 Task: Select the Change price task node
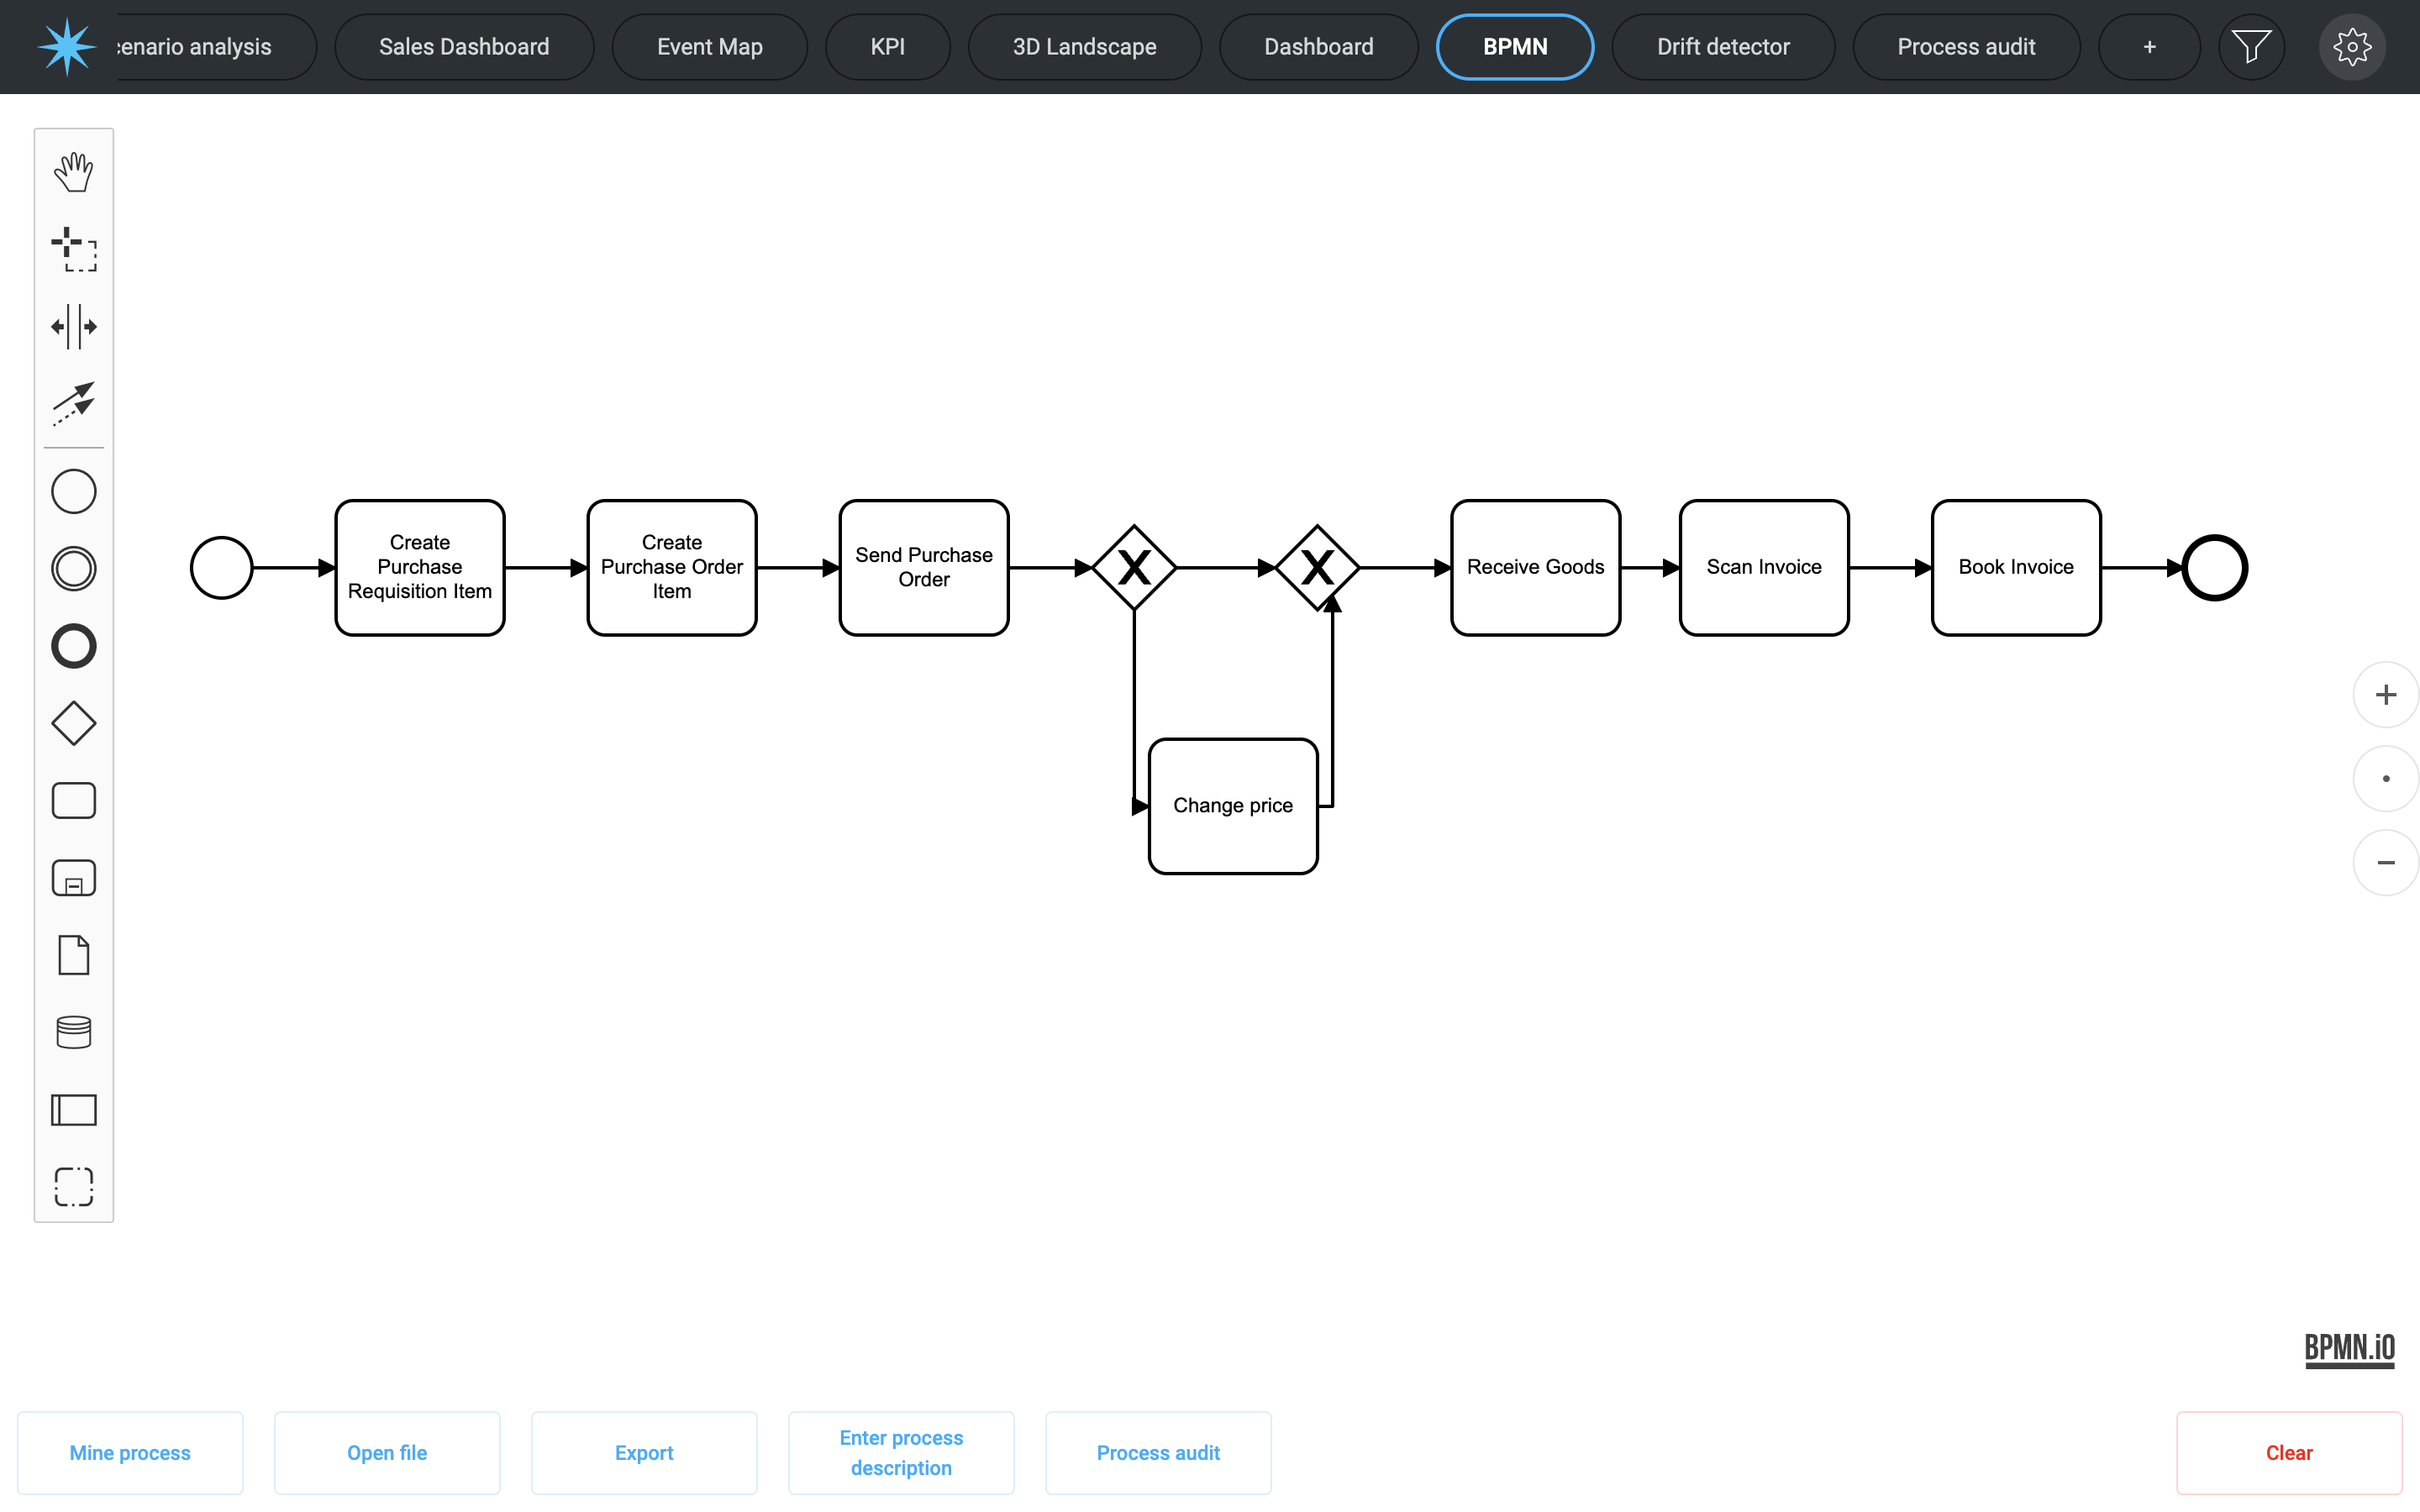[1232, 806]
